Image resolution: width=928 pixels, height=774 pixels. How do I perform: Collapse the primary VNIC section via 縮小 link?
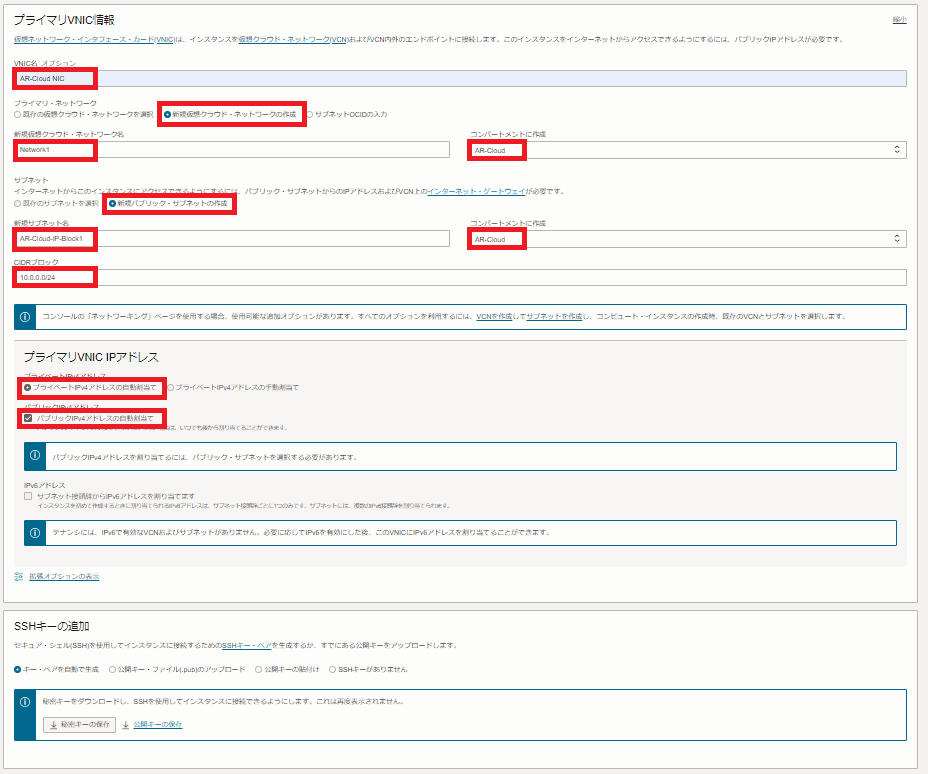click(899, 19)
